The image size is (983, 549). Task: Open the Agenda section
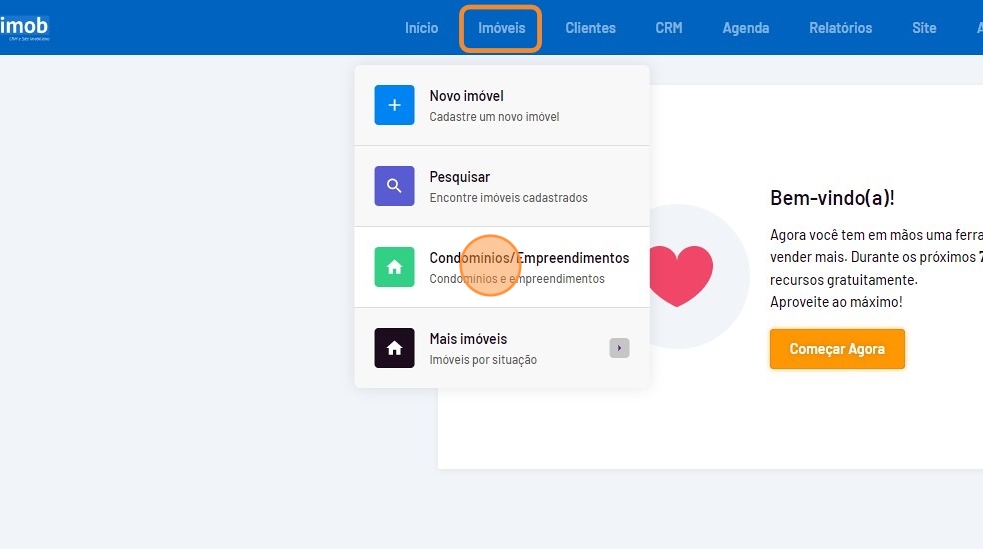tap(746, 28)
